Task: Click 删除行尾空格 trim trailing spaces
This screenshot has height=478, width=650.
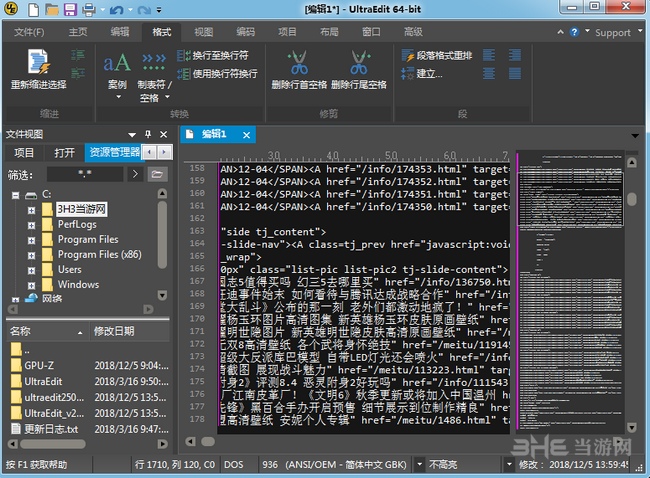Action: pyautogui.click(x=359, y=70)
